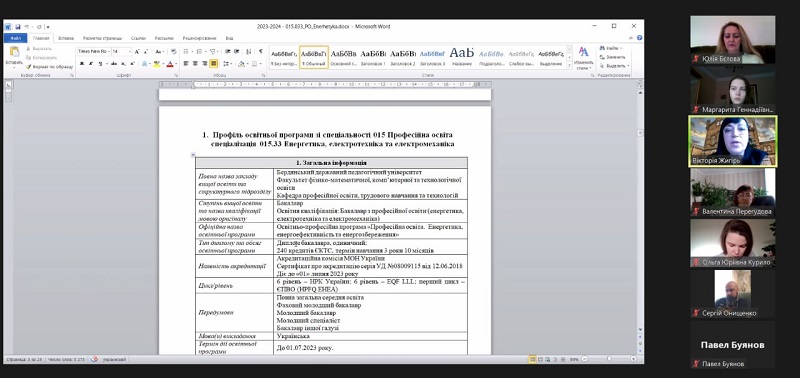
Task: Open the Найти find dropdown arrow
Action: (621, 48)
